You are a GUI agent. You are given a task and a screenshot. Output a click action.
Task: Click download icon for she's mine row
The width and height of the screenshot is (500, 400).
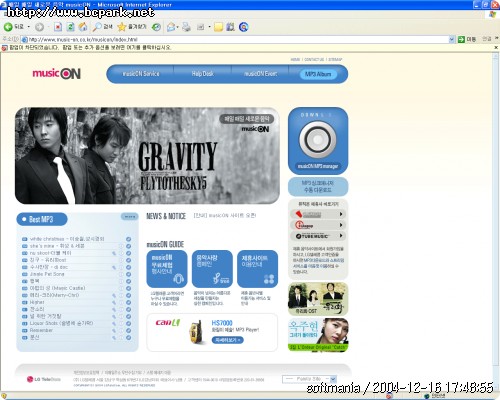[128, 246]
